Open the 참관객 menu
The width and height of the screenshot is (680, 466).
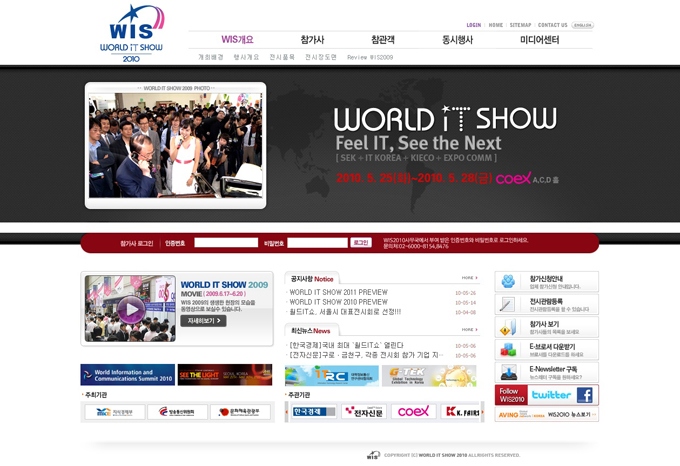[383, 40]
